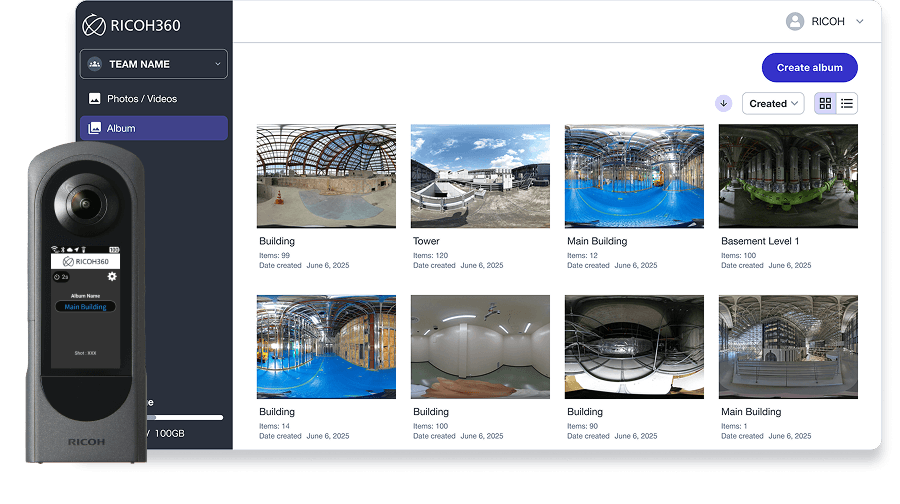900x504 pixels.
Task: Open the Basement Level 1 album thumbnail
Action: (x=788, y=176)
